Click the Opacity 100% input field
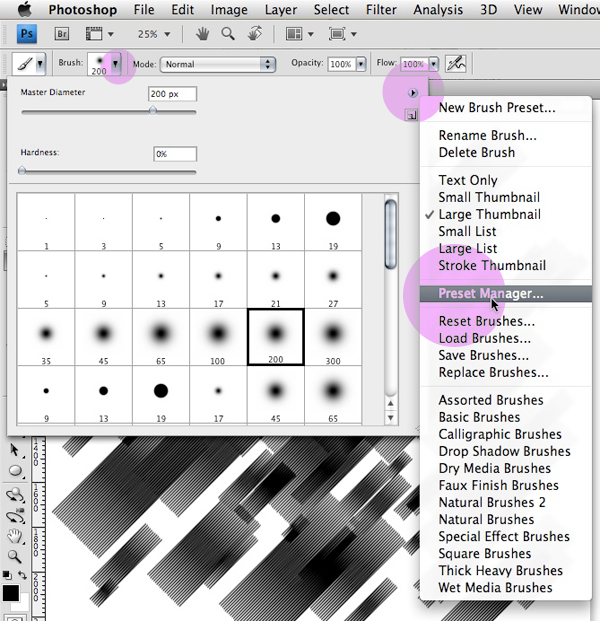 pyautogui.click(x=341, y=64)
